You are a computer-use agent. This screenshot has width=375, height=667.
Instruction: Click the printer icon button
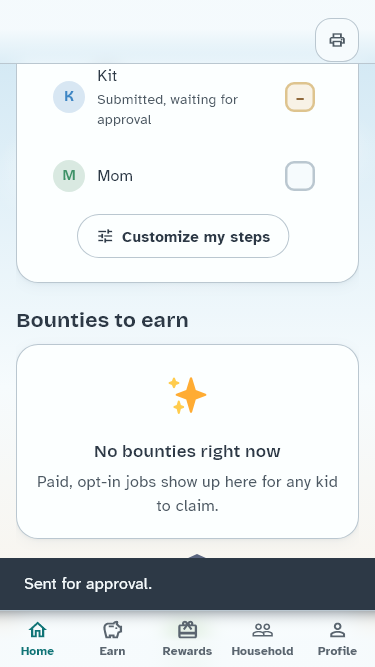pos(337,40)
